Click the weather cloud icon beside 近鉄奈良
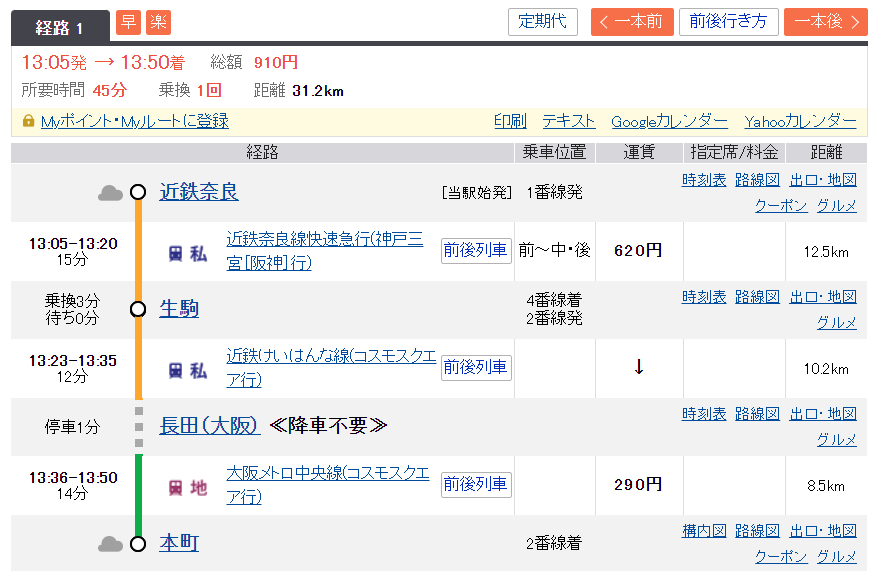This screenshot has width=879, height=571. [110, 193]
